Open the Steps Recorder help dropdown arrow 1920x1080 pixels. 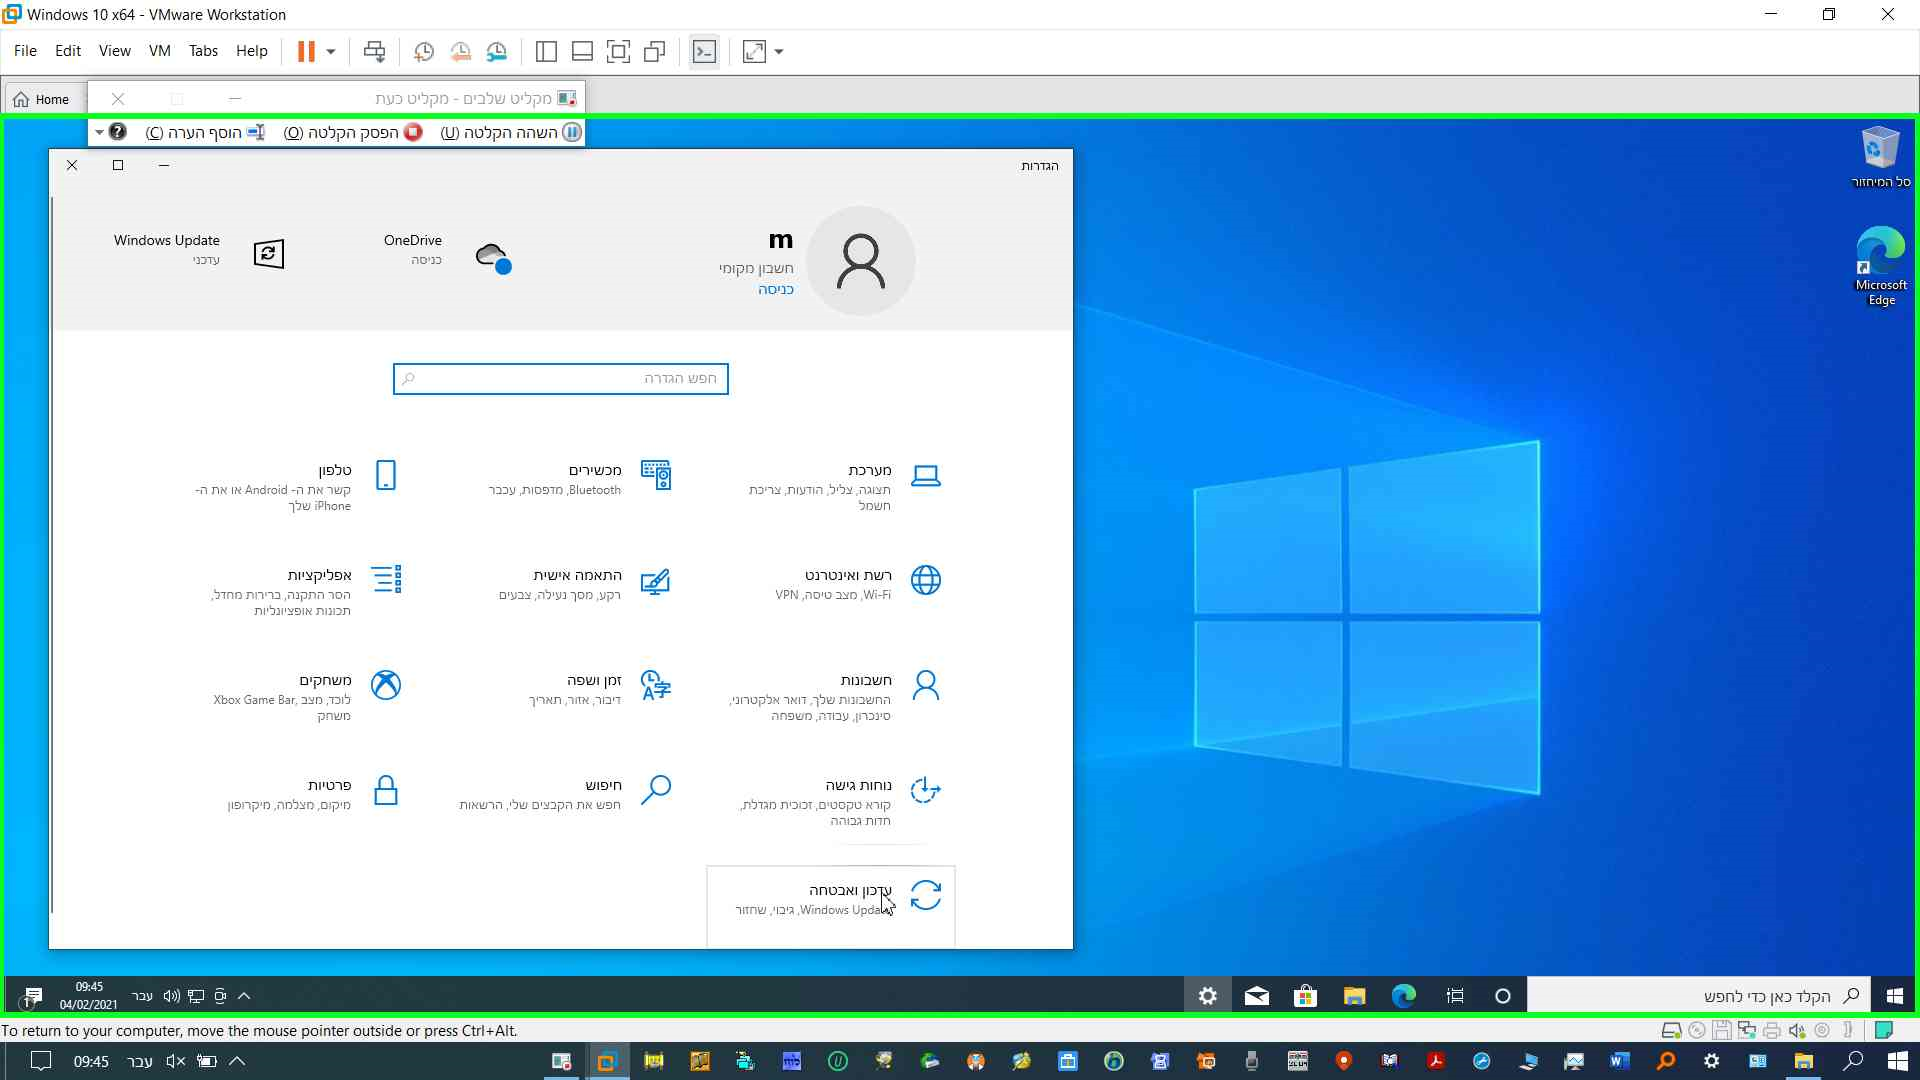[x=99, y=132]
